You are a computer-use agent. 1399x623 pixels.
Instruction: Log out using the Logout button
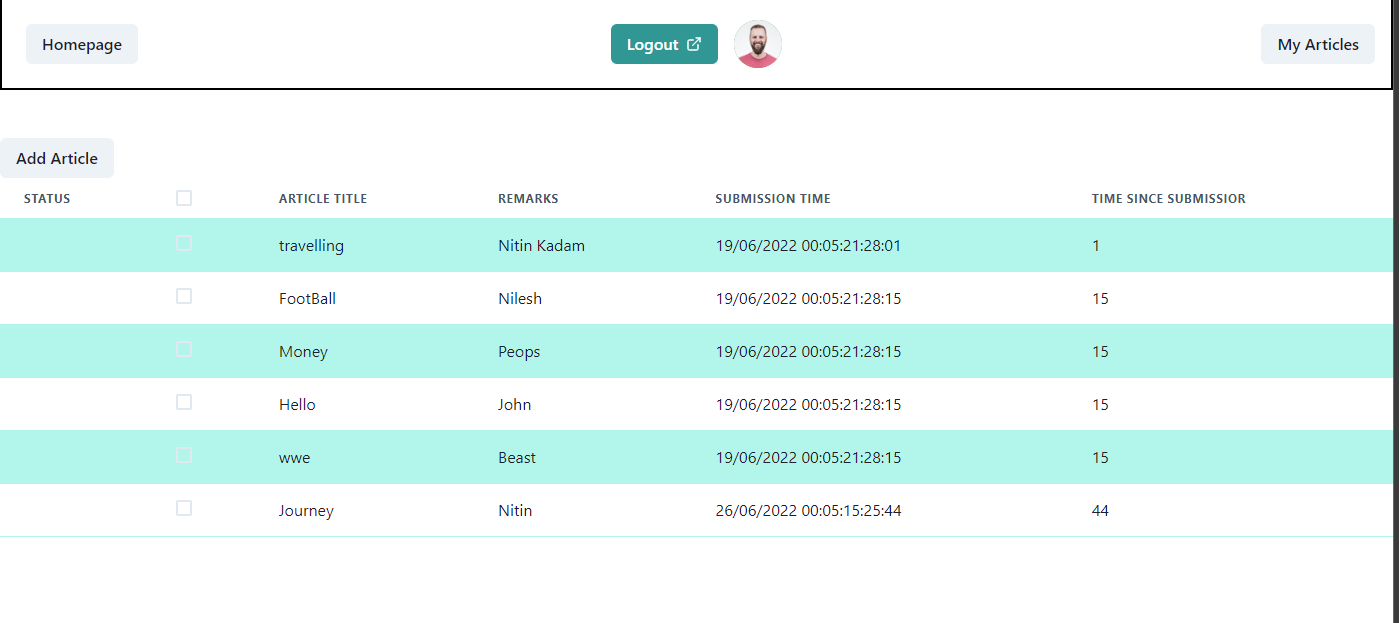click(x=664, y=44)
